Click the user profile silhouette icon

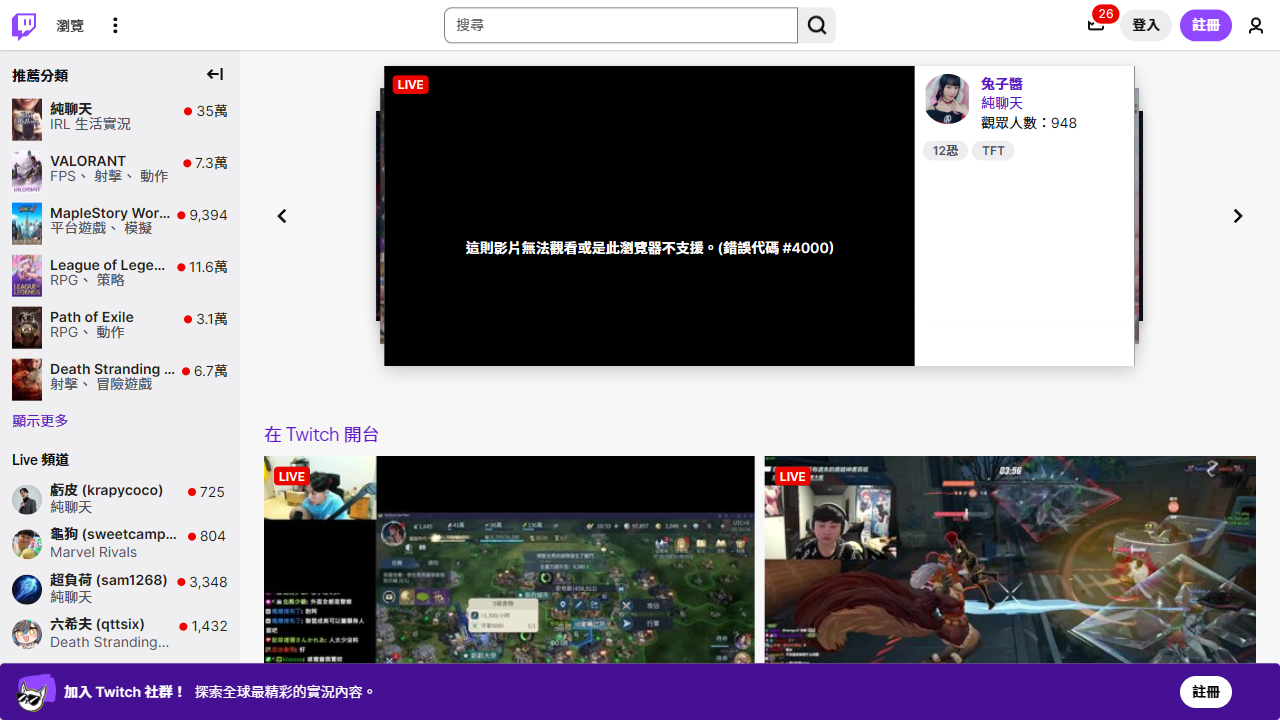click(x=1256, y=25)
